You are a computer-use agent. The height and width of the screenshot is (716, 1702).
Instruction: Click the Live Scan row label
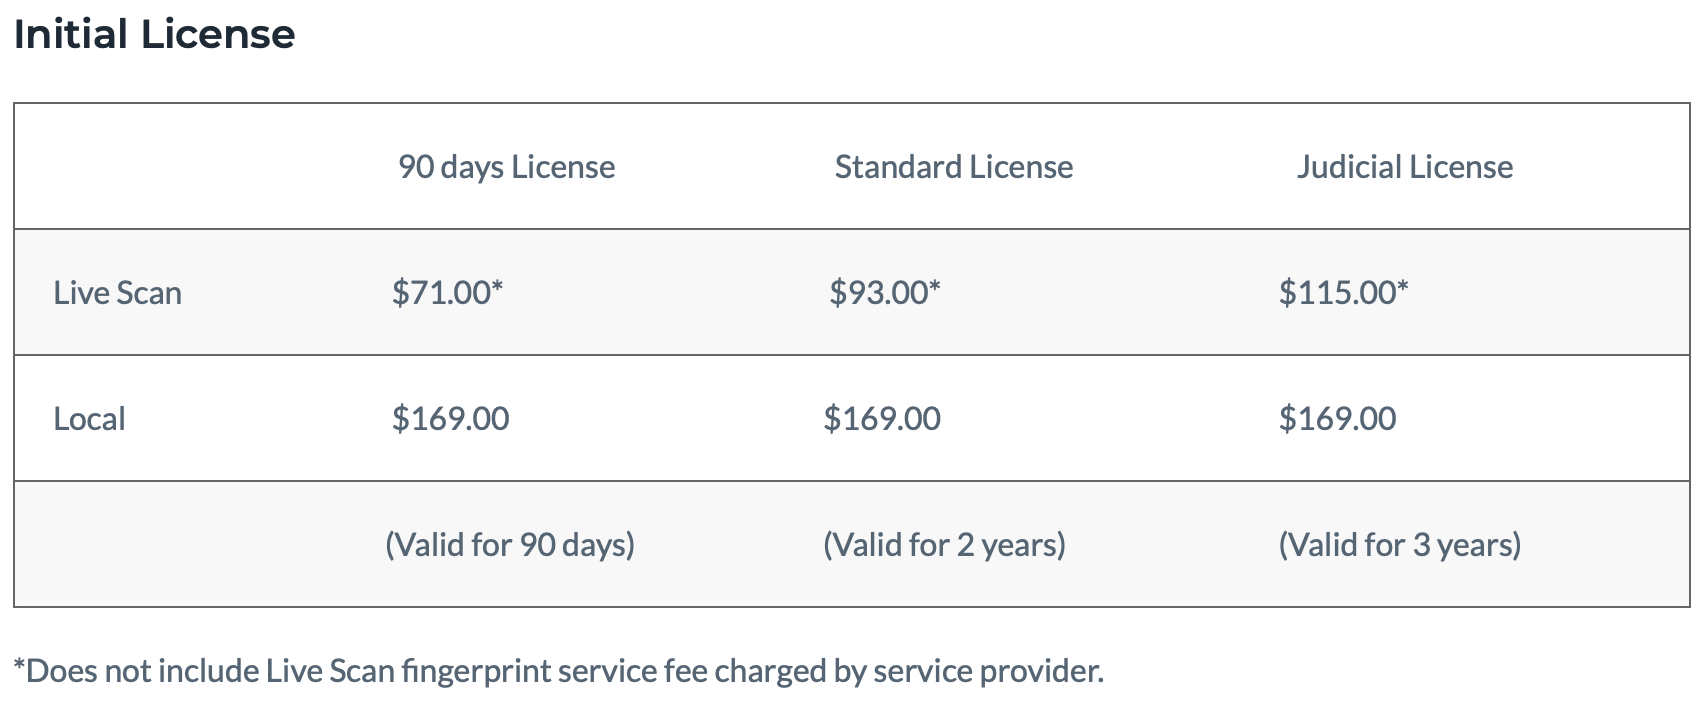coord(117,293)
